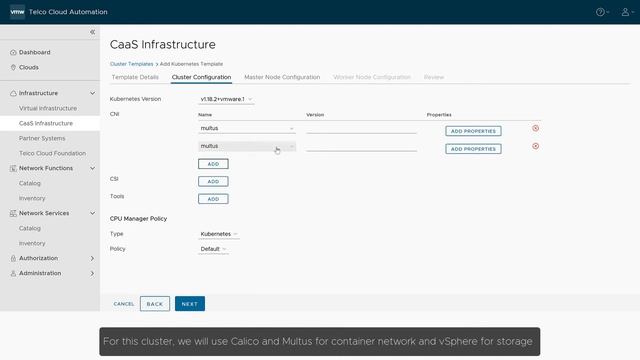Open Catalog under Network Services
This screenshot has width=640, height=360.
30,228
